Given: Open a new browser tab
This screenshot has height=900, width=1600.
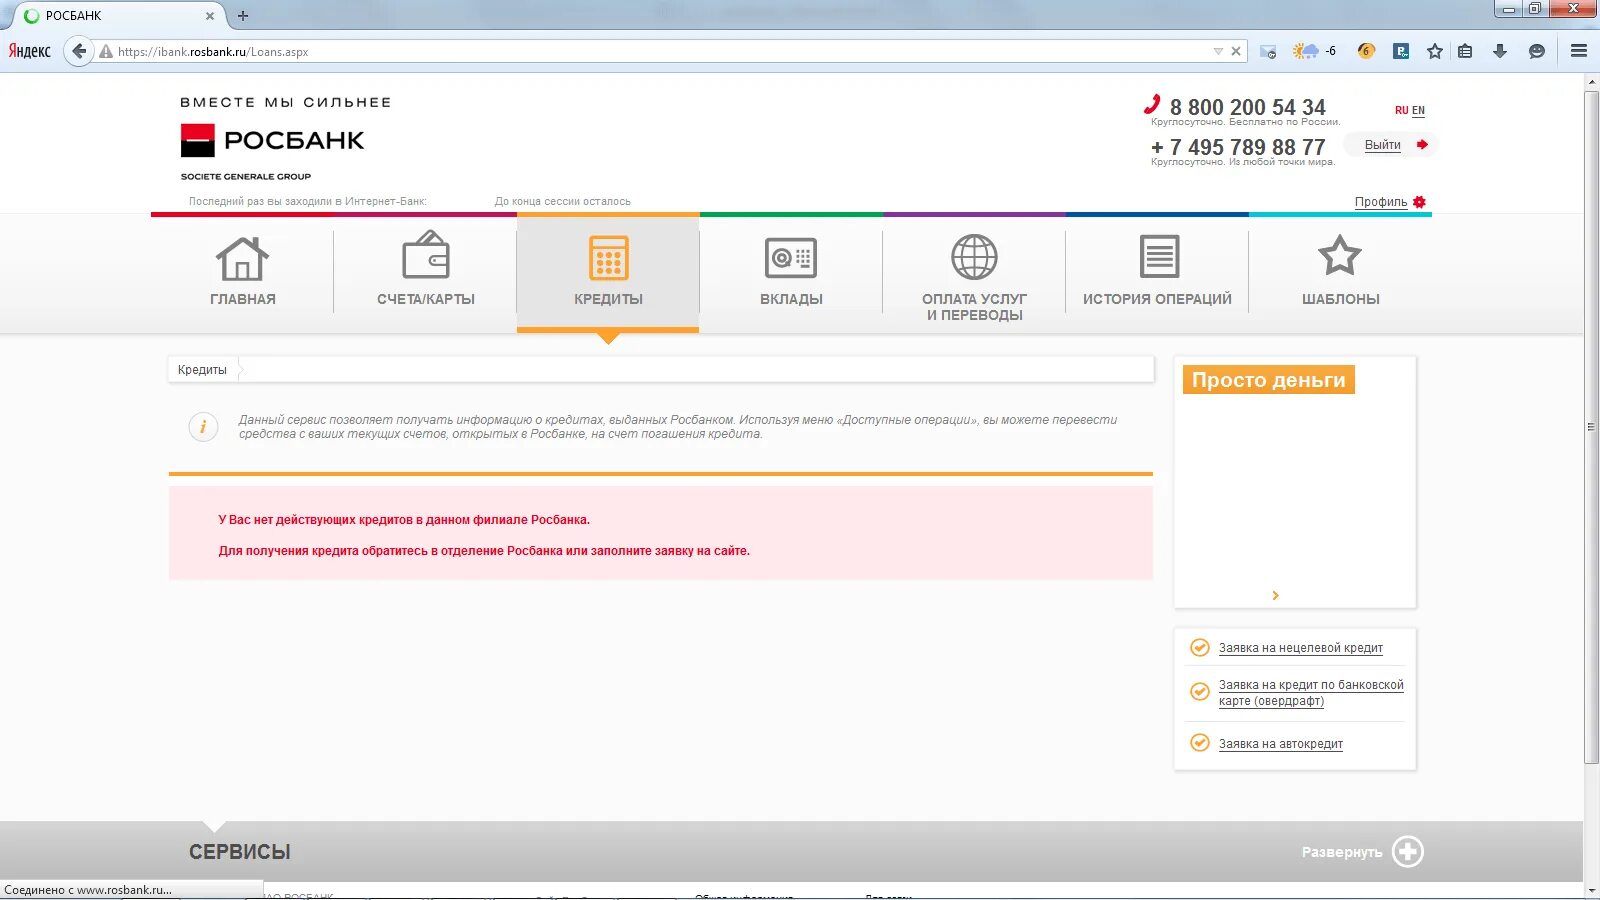Looking at the screenshot, I should pos(243,16).
